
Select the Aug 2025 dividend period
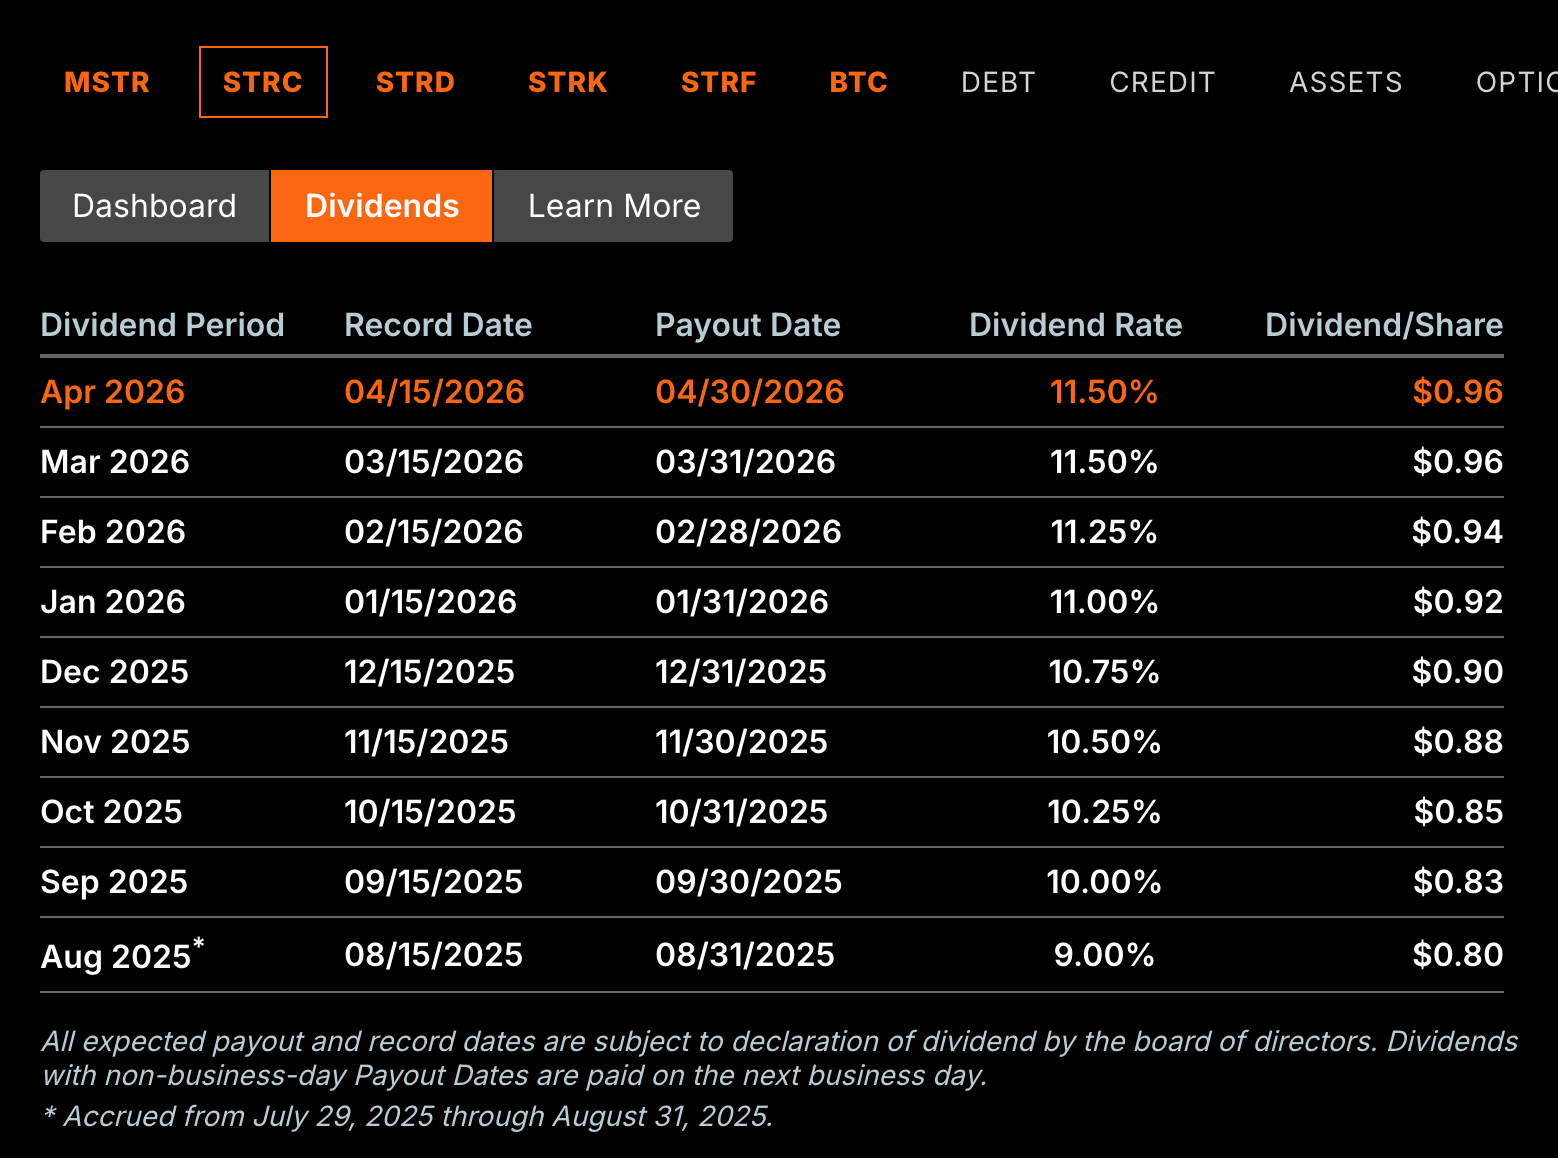pos(122,955)
